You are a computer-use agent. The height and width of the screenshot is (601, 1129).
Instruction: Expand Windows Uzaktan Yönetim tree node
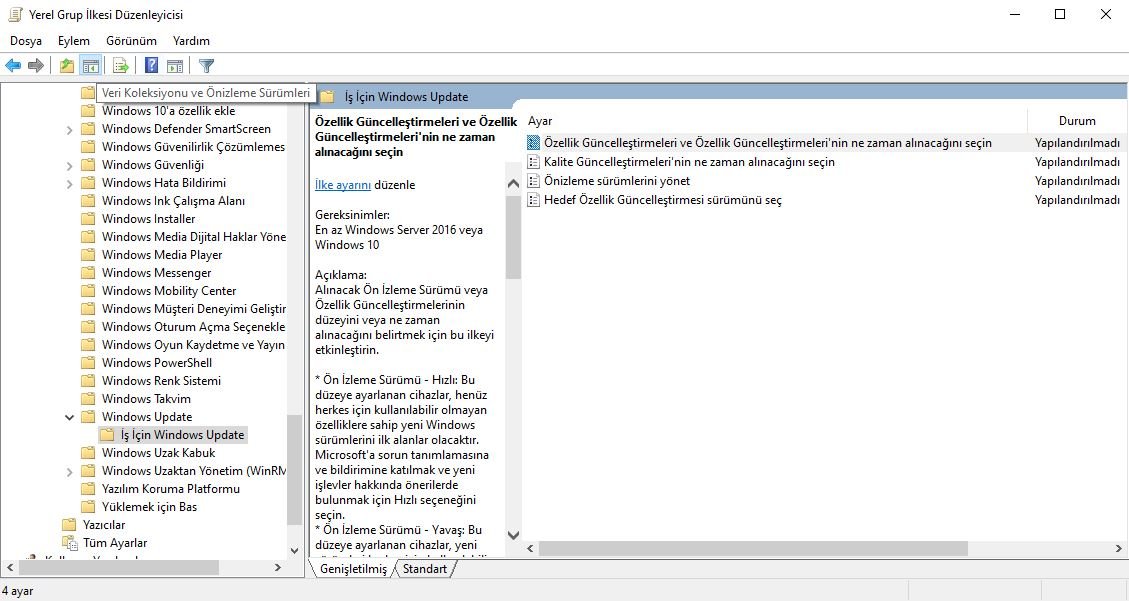click(x=69, y=471)
